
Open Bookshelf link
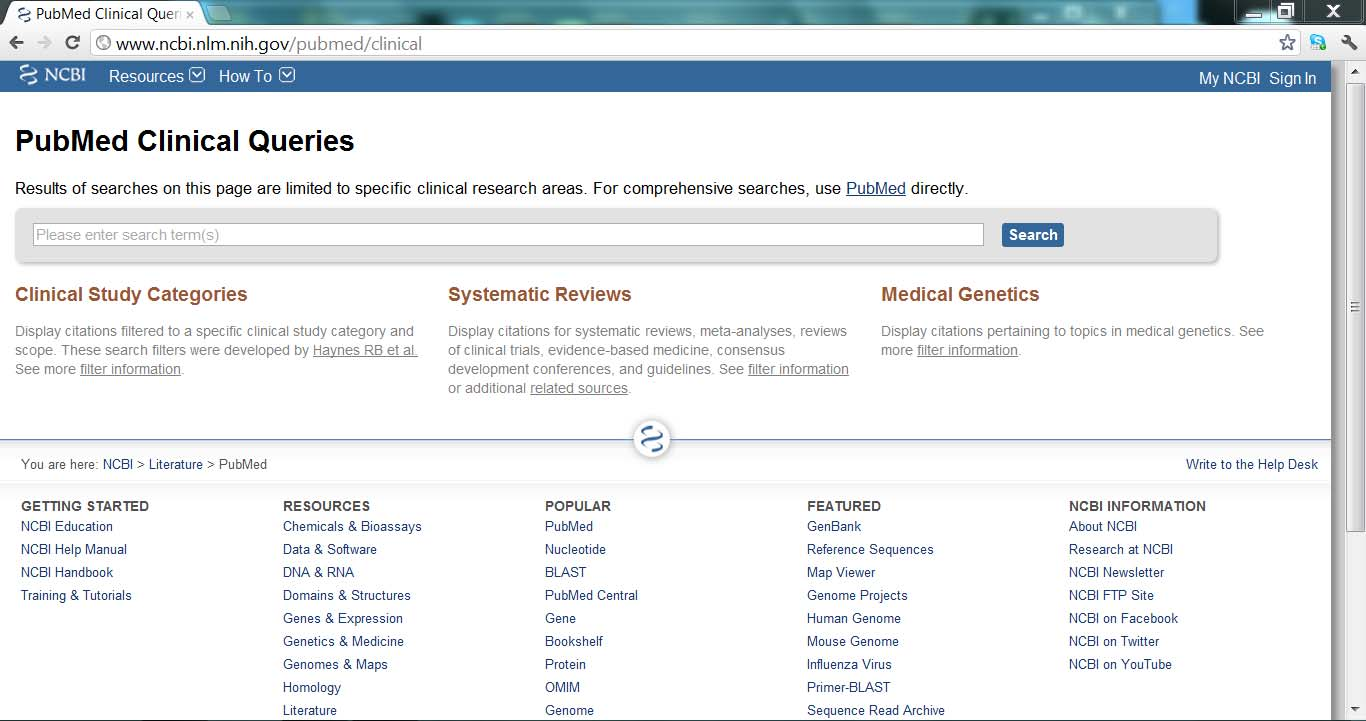(574, 641)
